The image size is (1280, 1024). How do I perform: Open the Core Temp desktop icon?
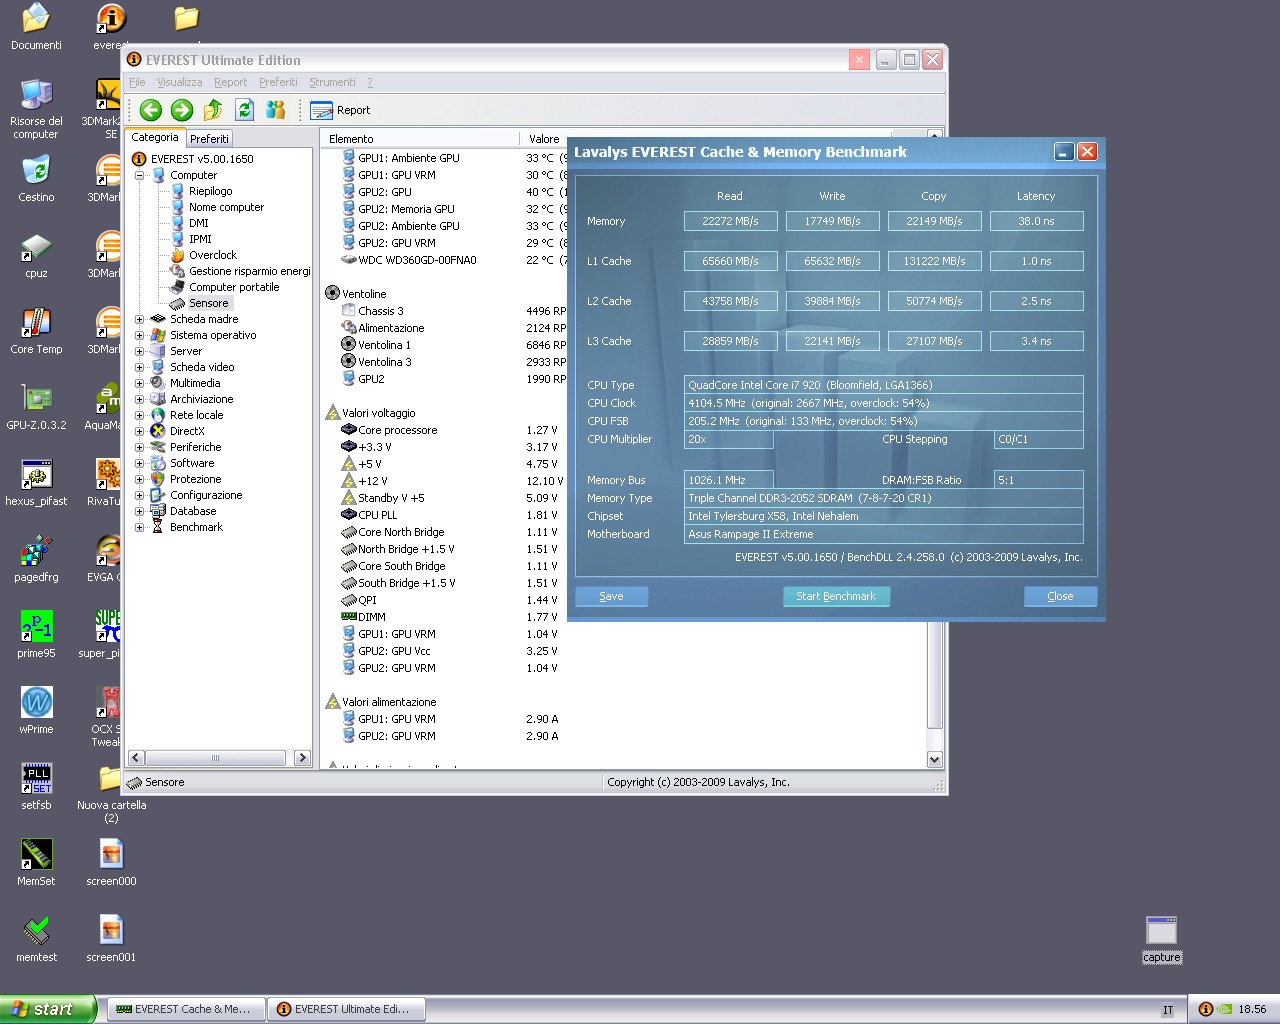click(x=36, y=331)
